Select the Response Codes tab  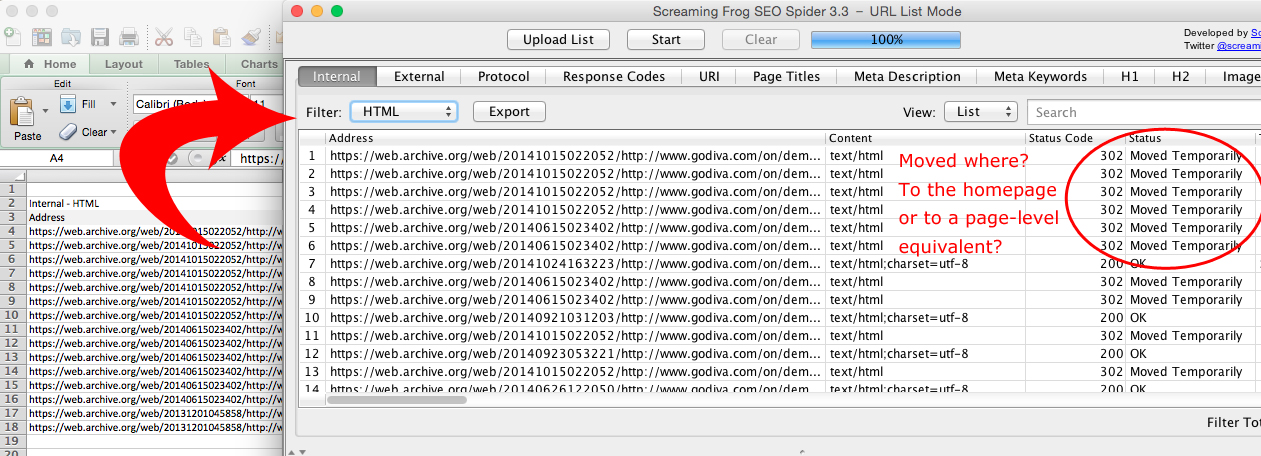click(x=614, y=76)
